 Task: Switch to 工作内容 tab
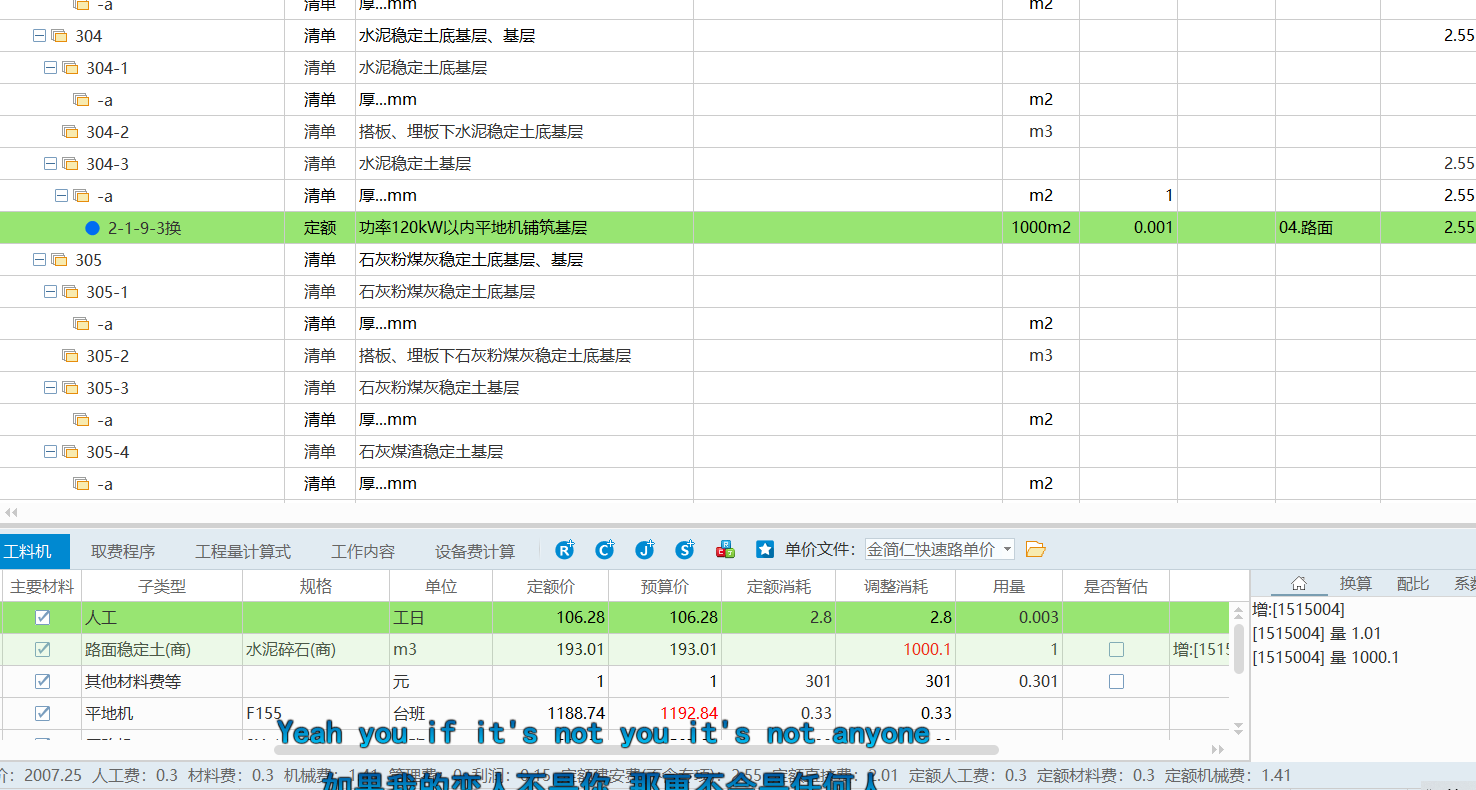[x=363, y=551]
